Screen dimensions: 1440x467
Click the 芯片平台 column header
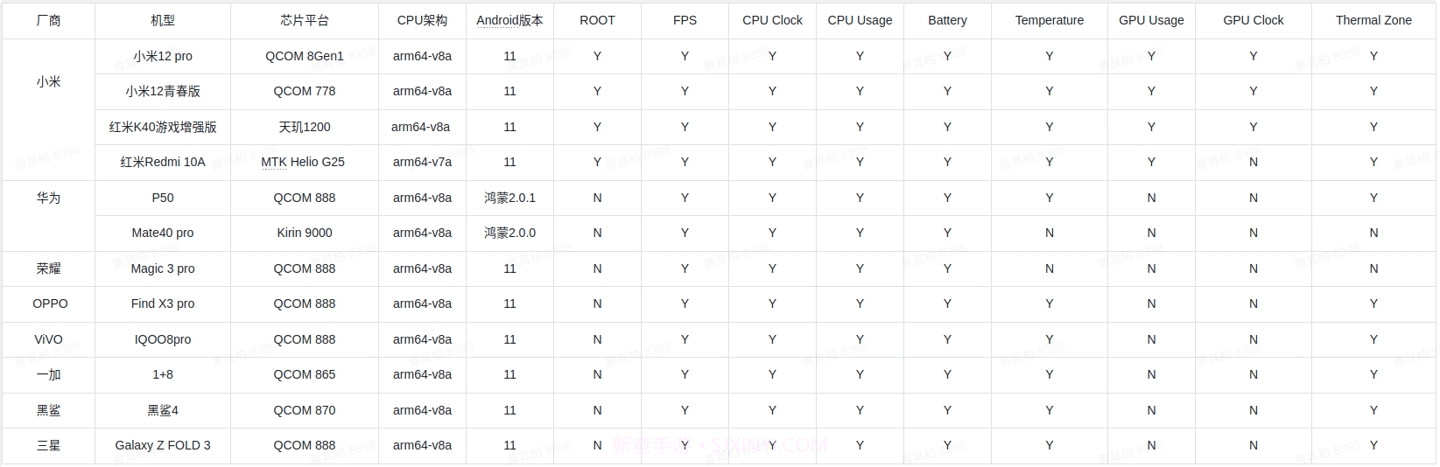[x=304, y=20]
